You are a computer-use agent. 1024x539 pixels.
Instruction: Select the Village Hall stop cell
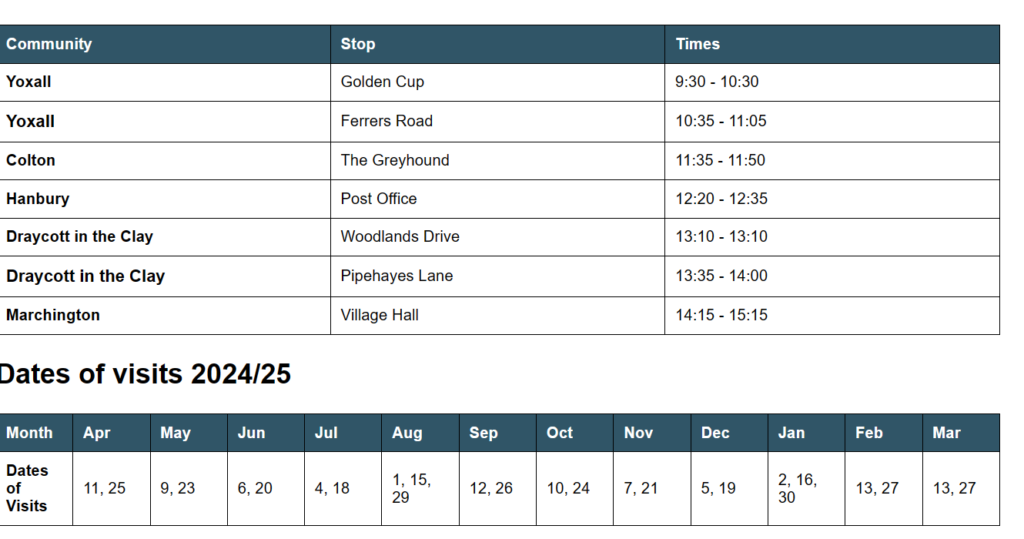[x=498, y=316]
